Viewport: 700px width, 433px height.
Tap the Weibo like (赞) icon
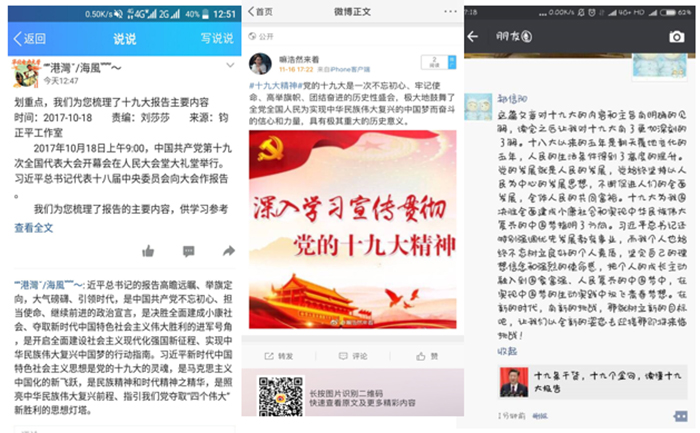click(427, 356)
